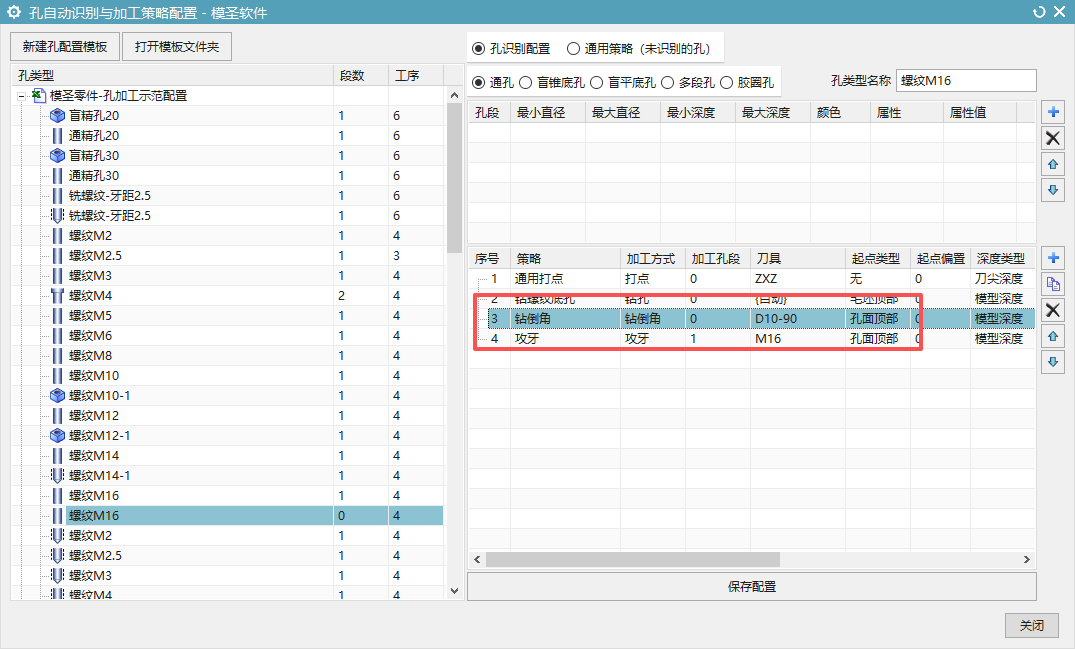Click the 工序 column header

[415, 75]
